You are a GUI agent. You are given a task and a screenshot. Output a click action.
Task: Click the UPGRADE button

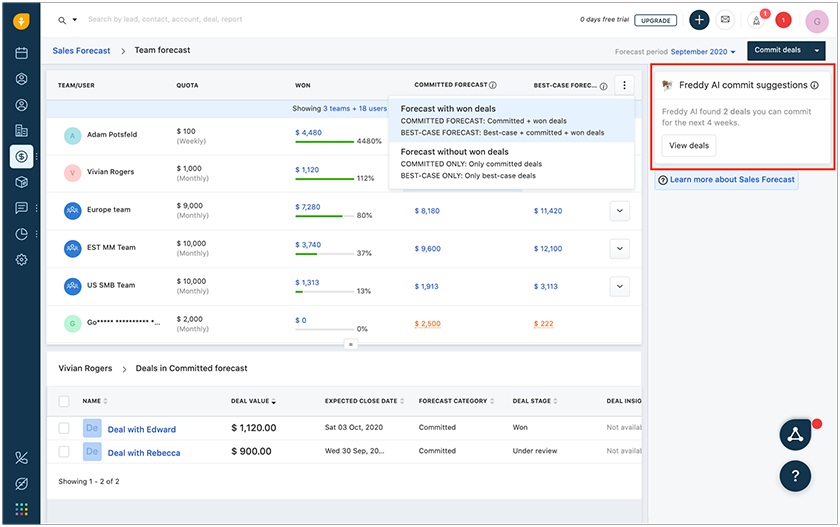(x=656, y=20)
